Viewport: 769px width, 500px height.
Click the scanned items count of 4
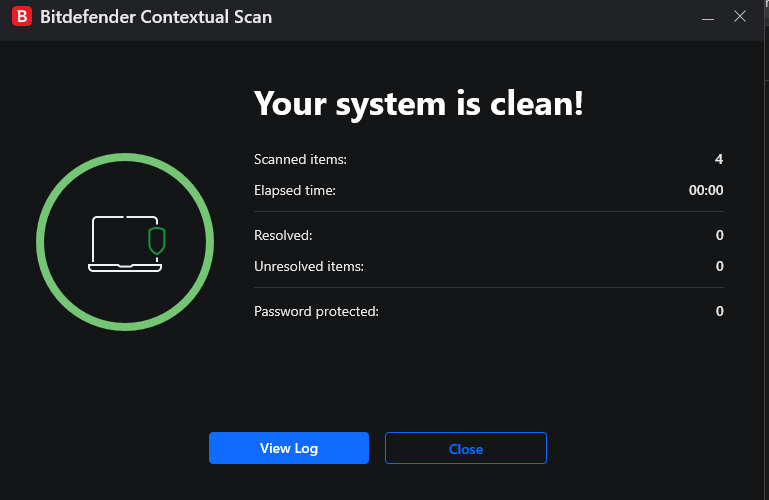point(719,160)
